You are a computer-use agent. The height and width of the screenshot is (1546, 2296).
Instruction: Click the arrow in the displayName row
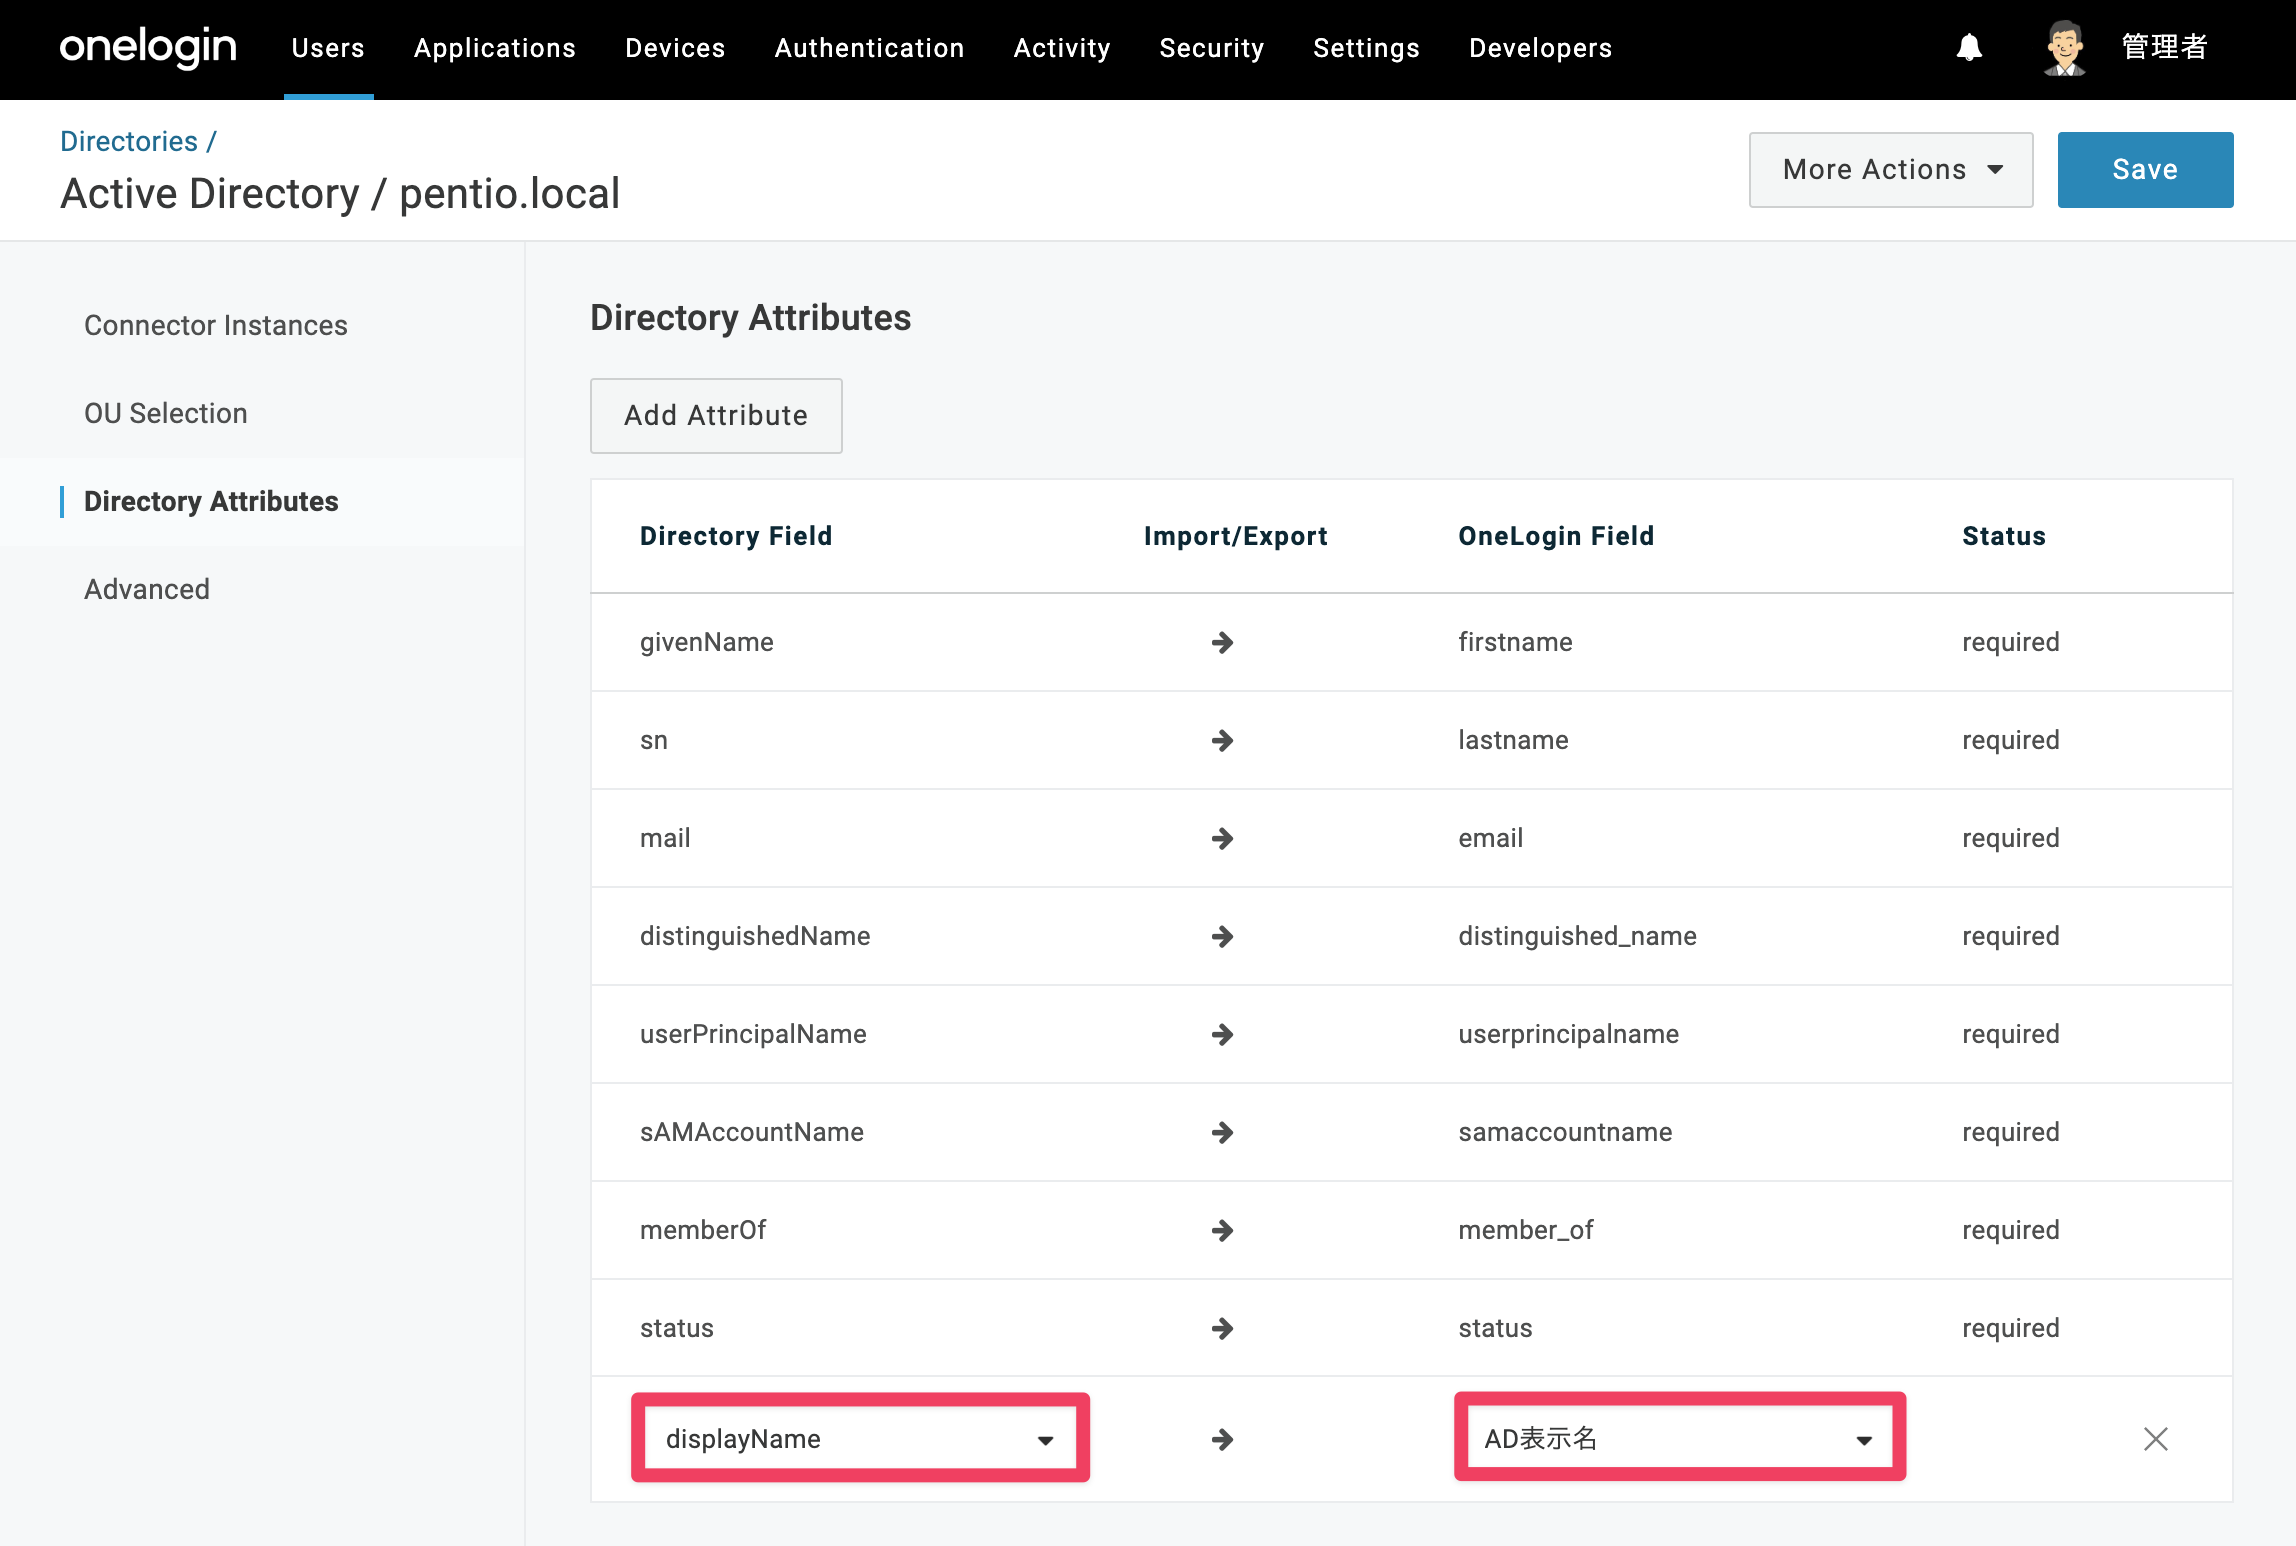[x=1222, y=1439]
